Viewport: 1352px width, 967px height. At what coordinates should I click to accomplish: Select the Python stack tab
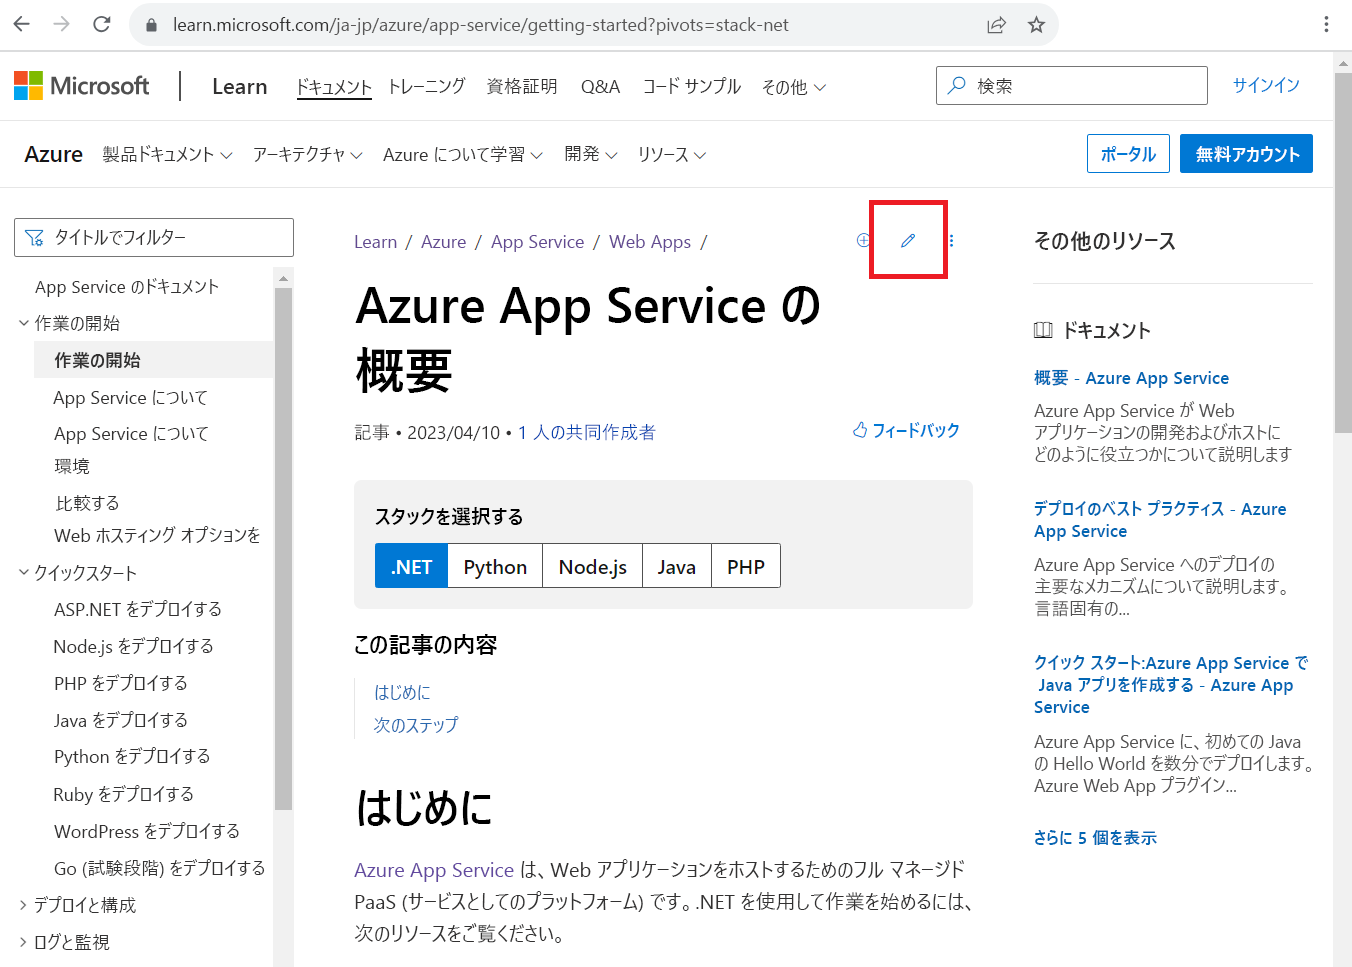(495, 566)
